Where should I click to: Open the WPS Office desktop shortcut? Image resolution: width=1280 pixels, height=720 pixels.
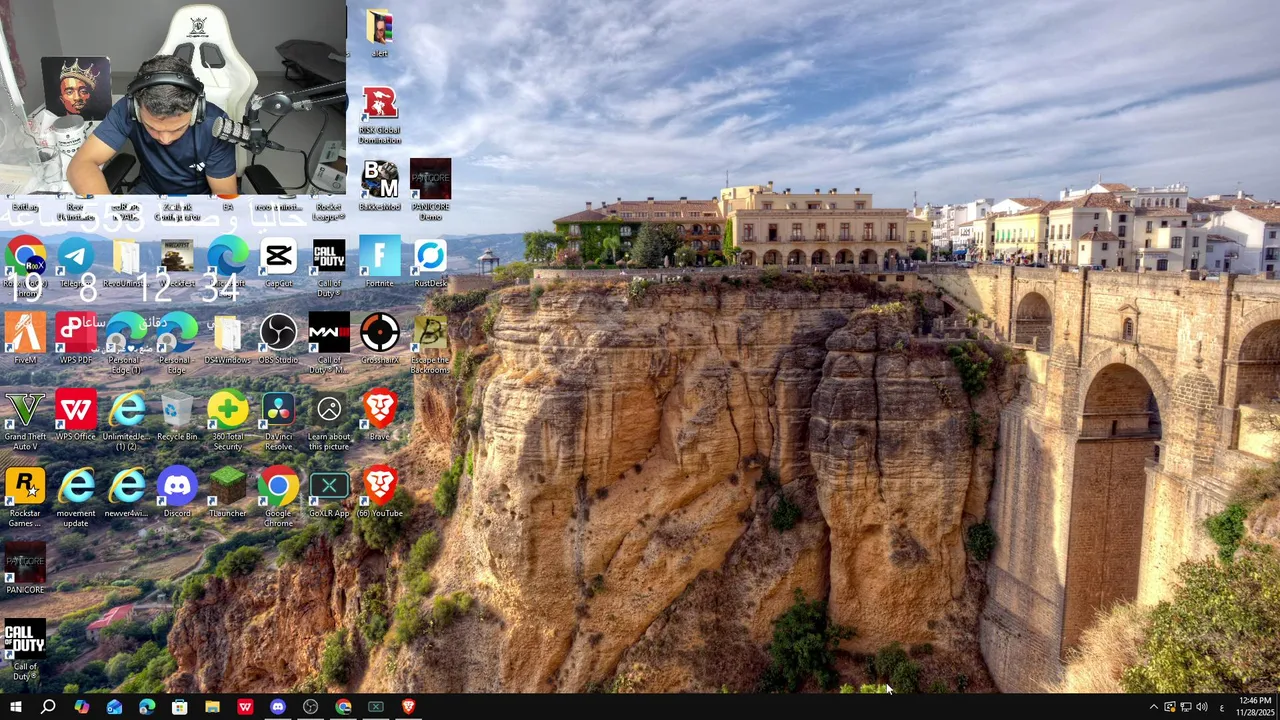coord(76,416)
